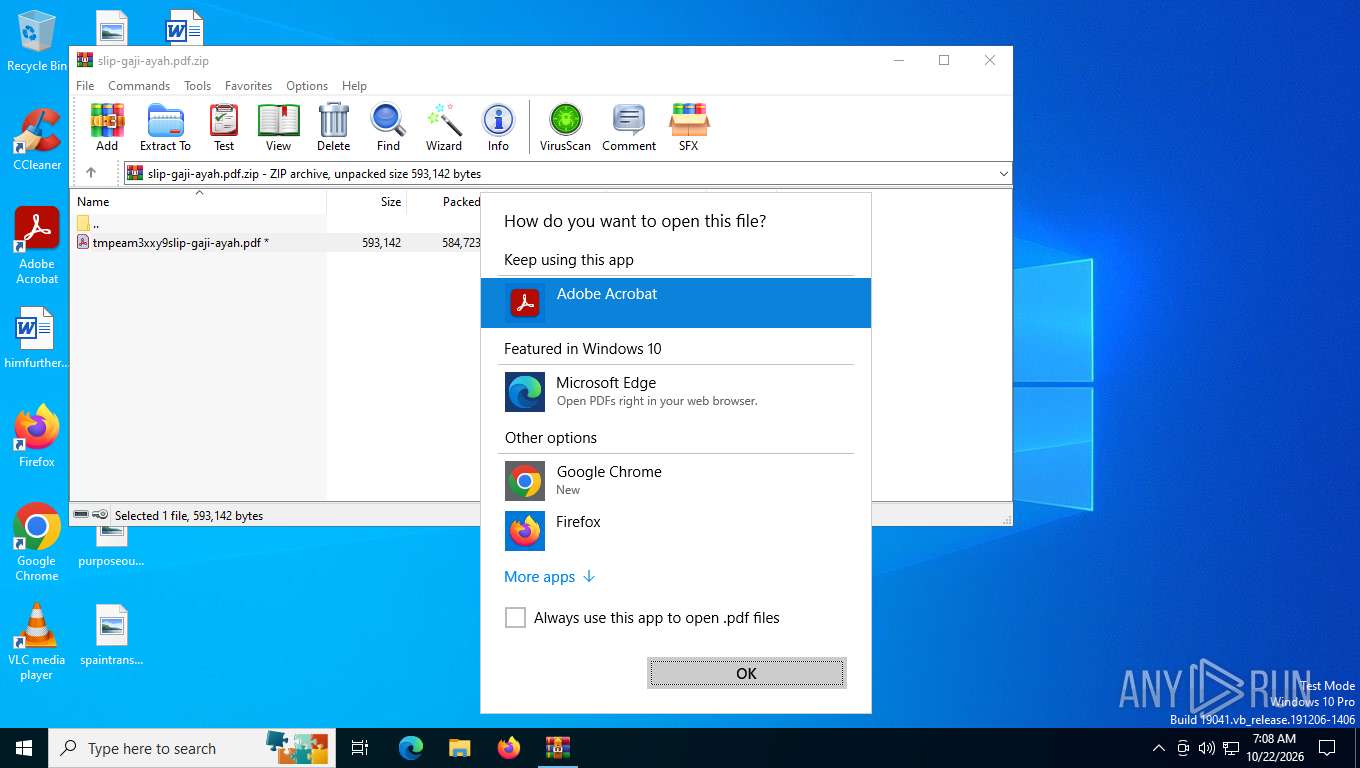Open the Options menu
This screenshot has width=1360, height=768.
point(307,86)
